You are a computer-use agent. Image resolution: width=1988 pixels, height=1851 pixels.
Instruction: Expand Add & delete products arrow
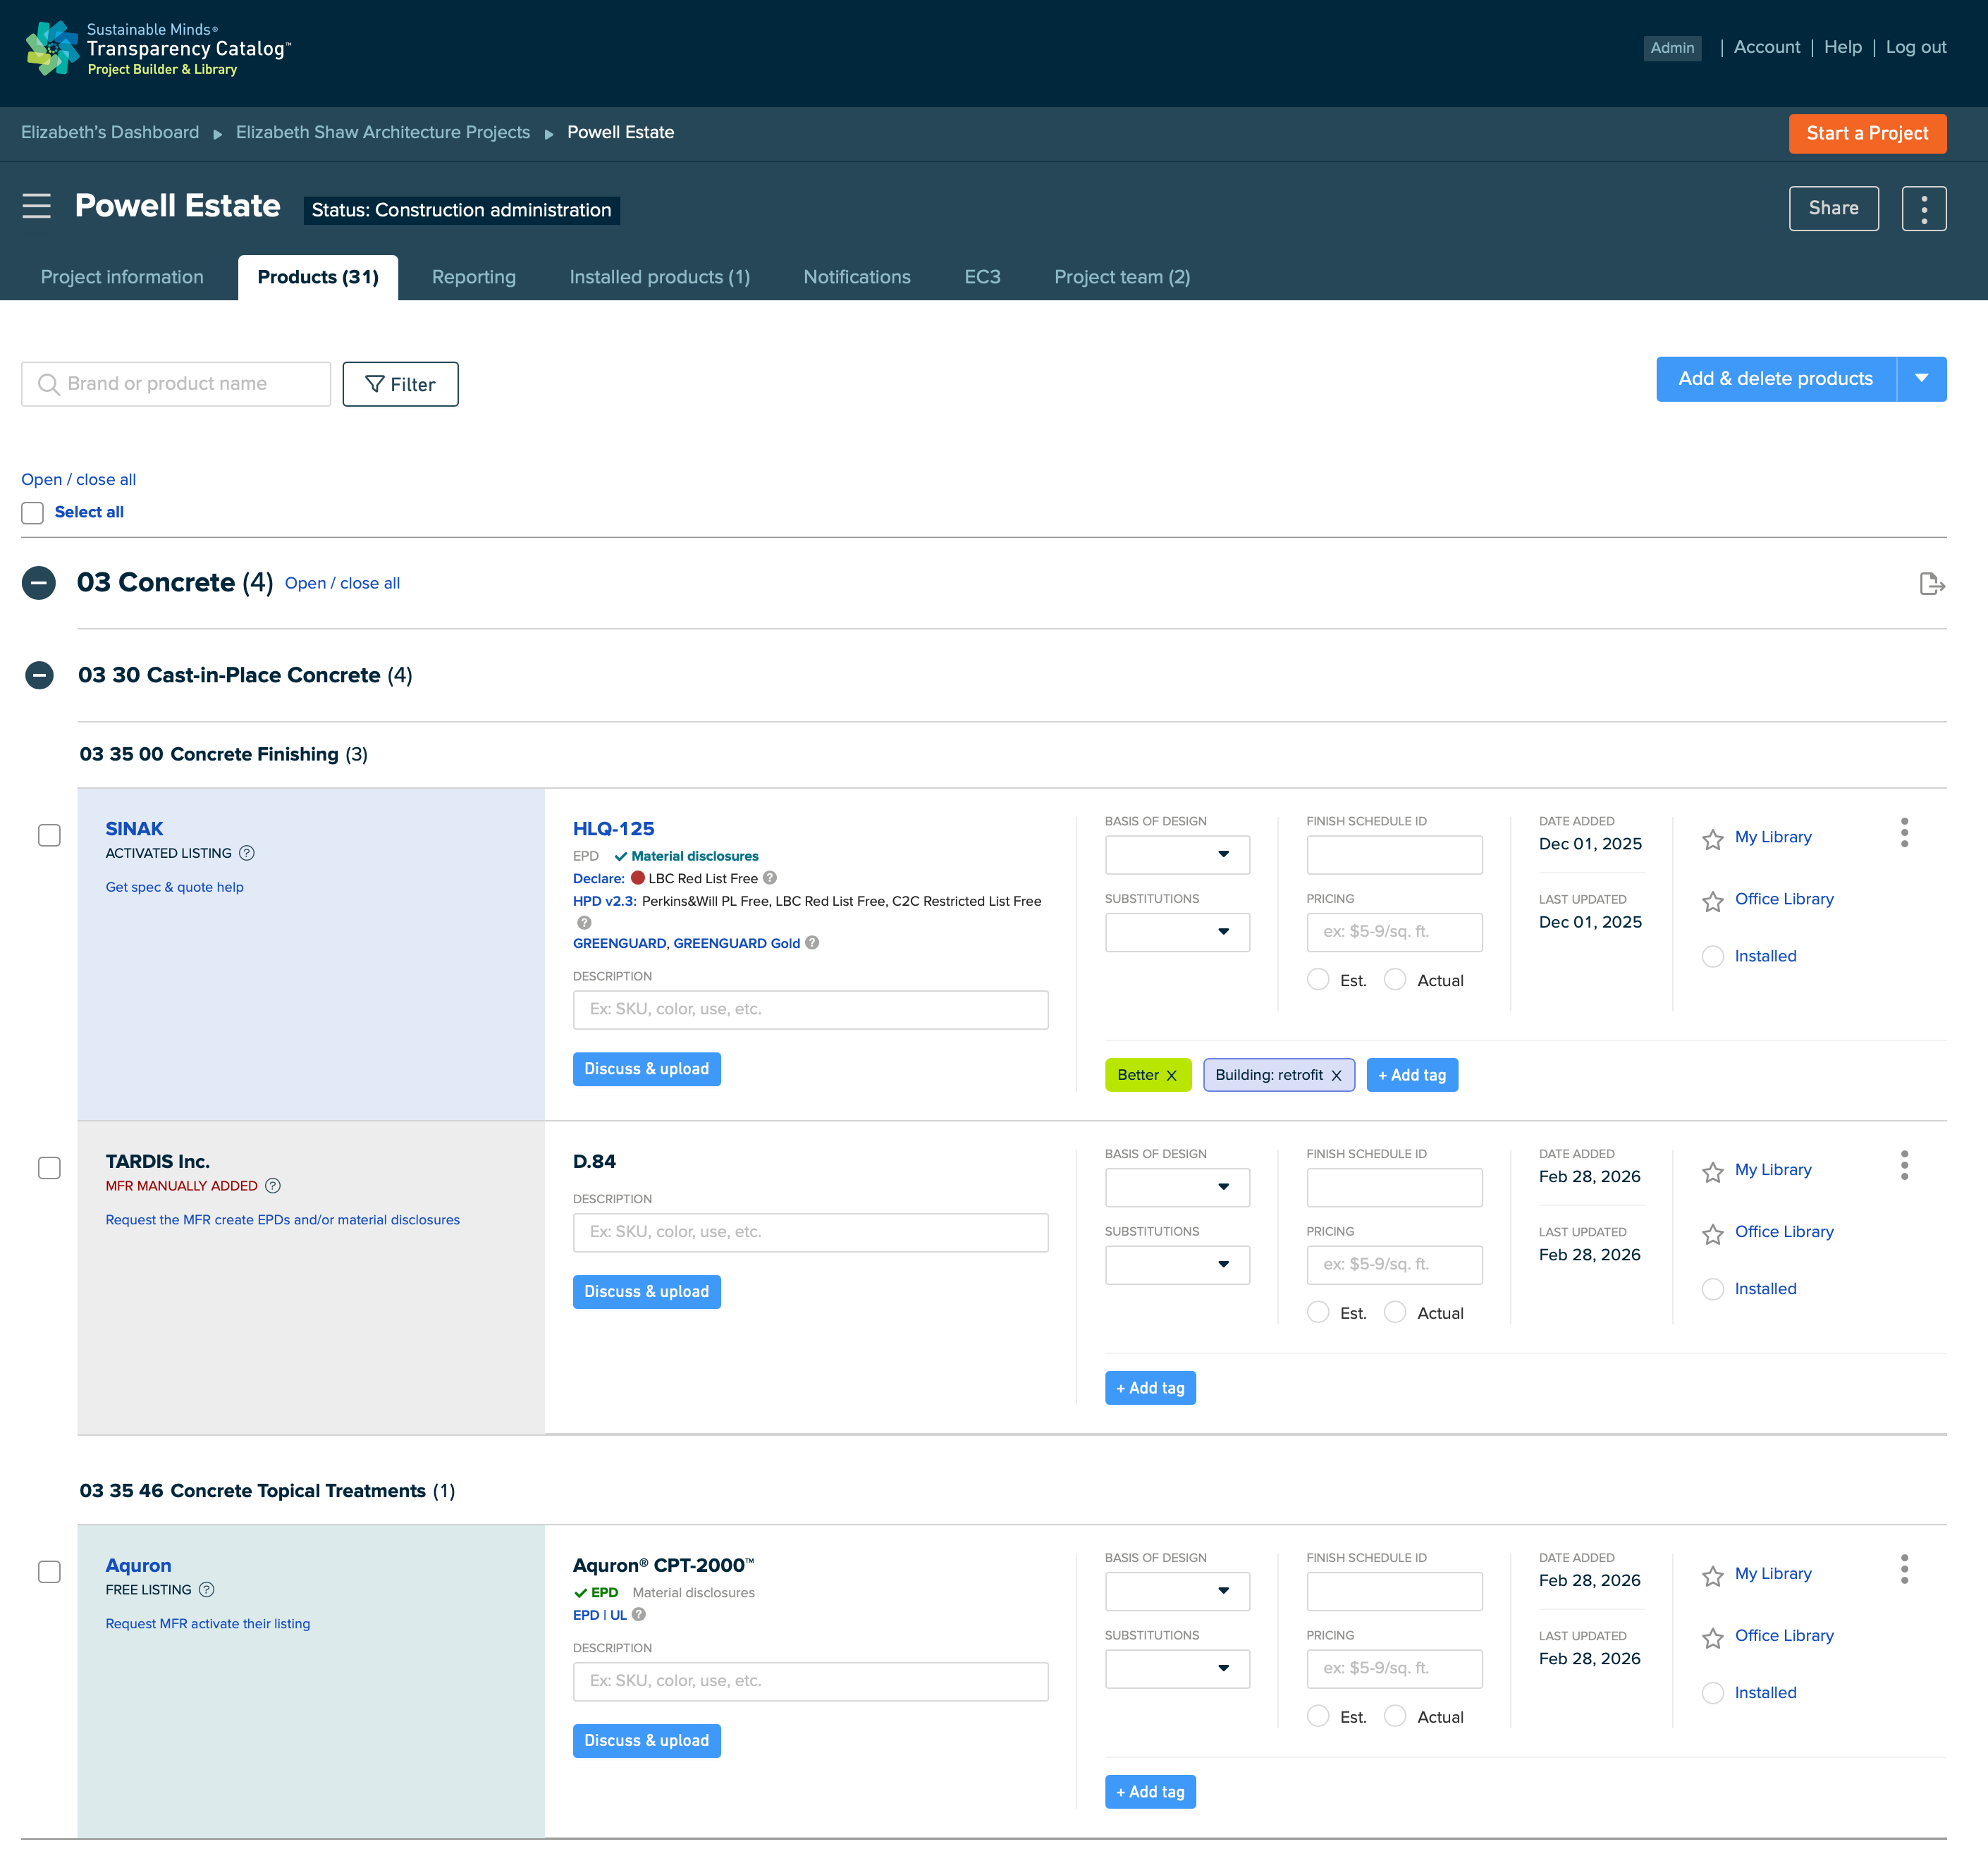tap(1921, 379)
